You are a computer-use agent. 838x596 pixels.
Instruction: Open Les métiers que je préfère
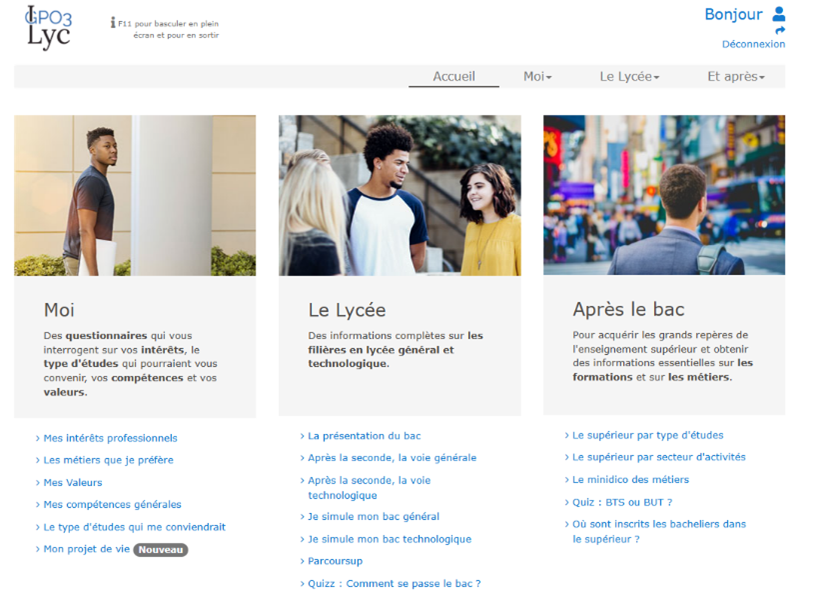point(108,460)
